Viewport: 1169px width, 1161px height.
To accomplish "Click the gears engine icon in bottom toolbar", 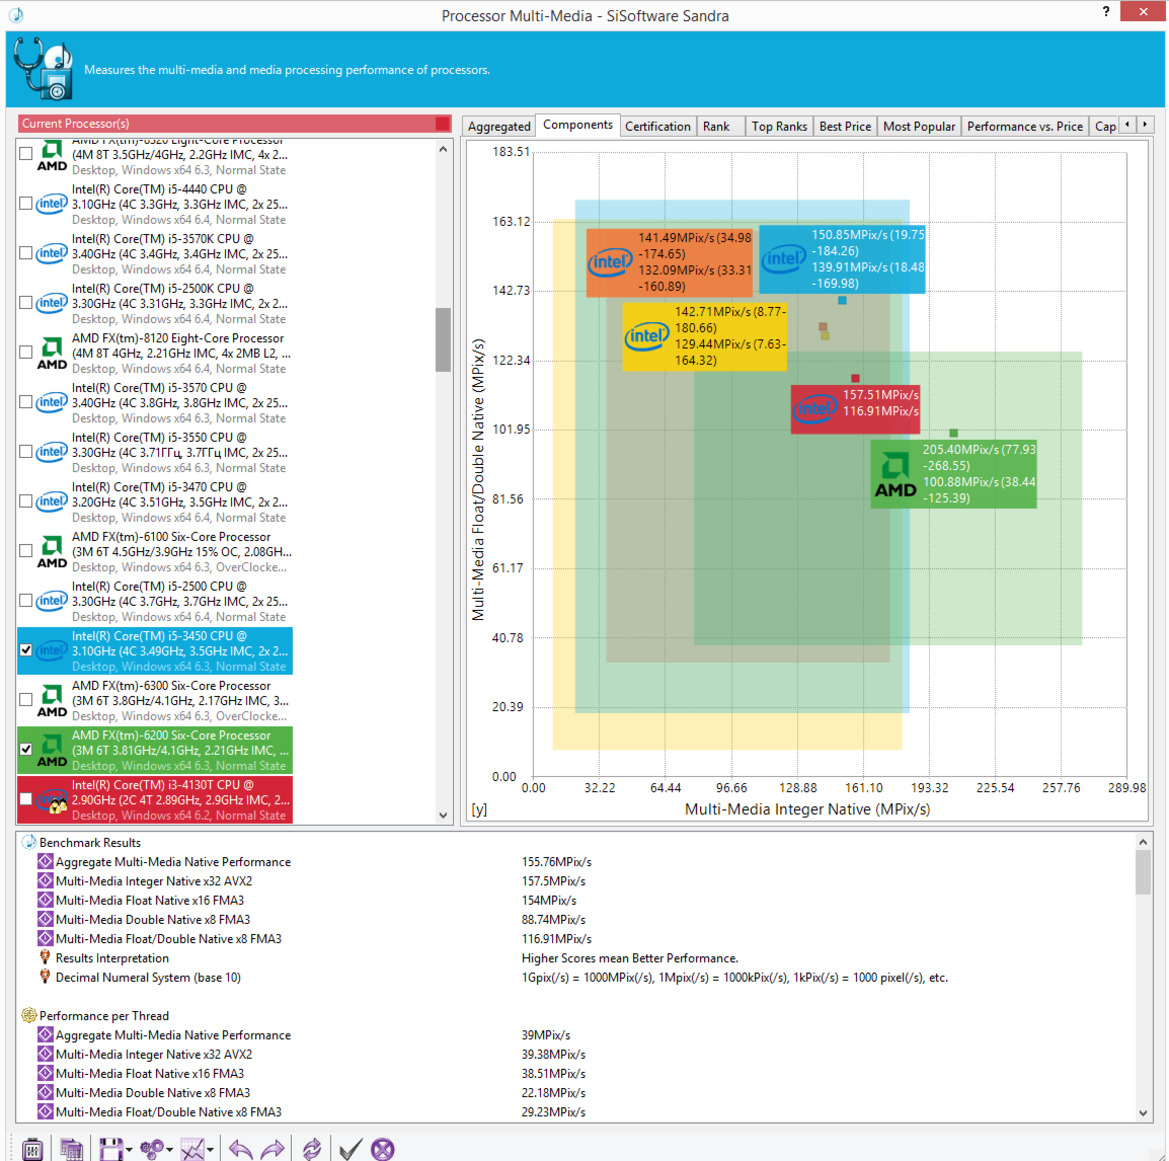I will point(152,1148).
